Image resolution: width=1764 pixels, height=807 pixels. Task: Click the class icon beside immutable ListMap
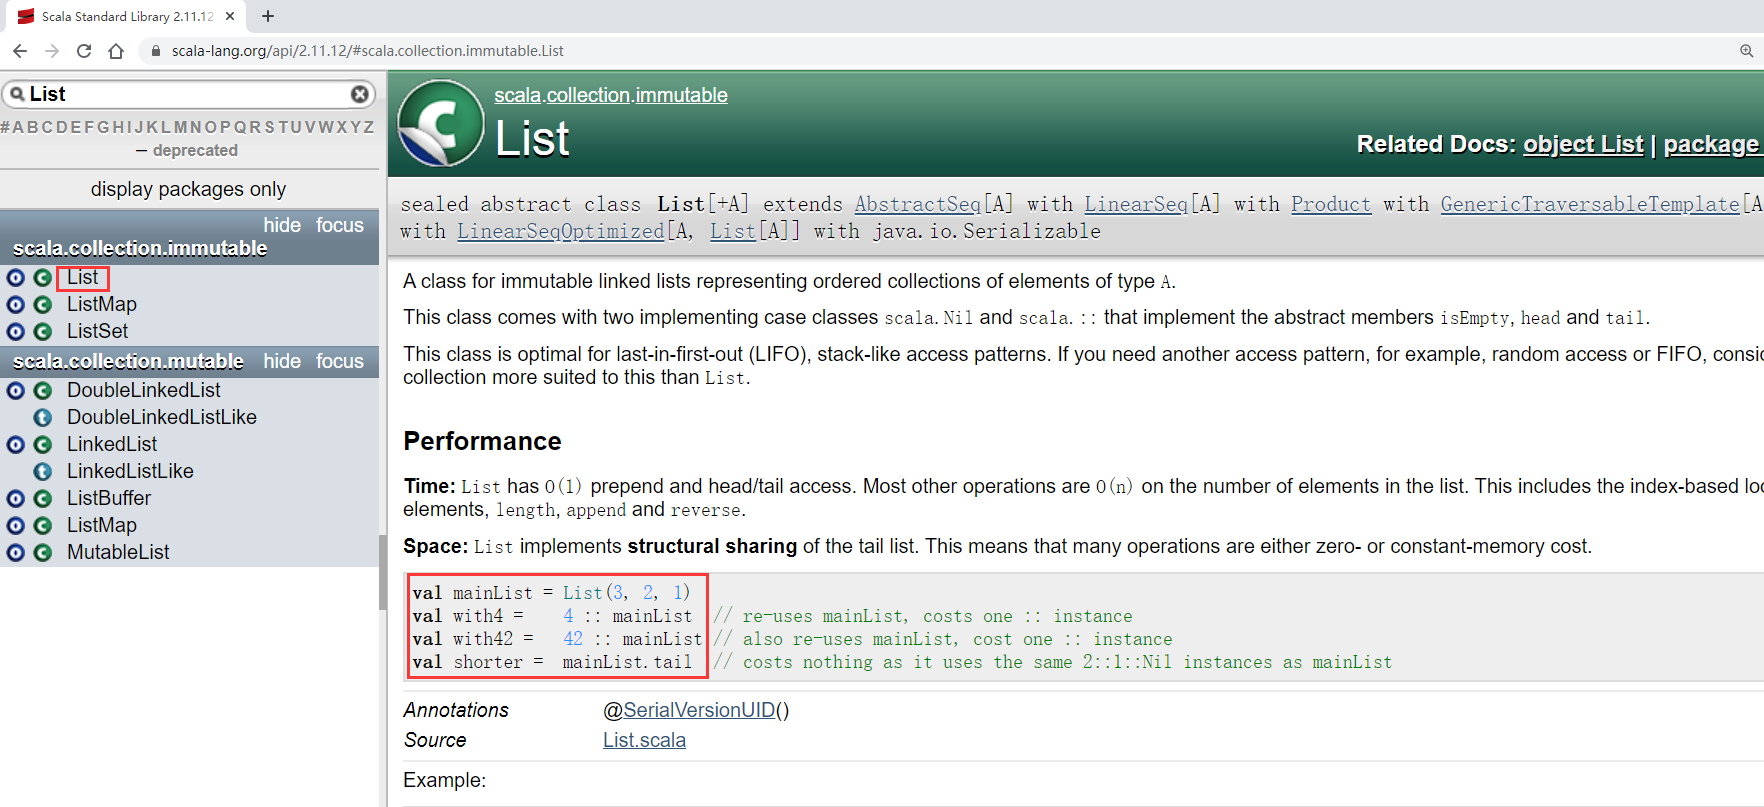pyautogui.click(x=42, y=305)
